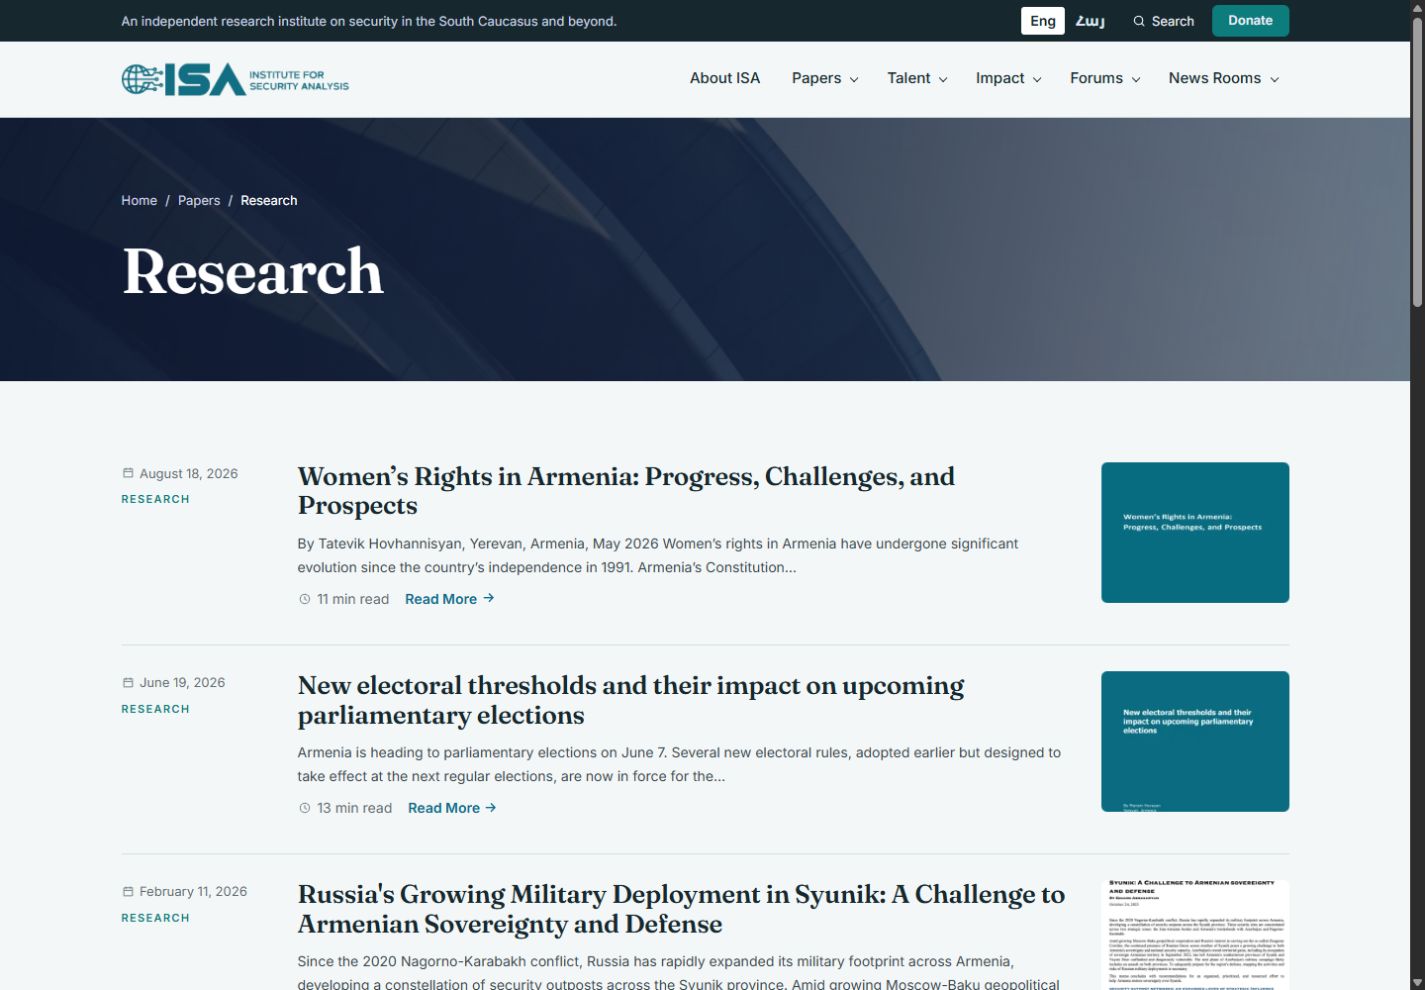Viewport: 1425px width, 990px height.
Task: Open the Search link in top bar
Action: (x=1164, y=21)
